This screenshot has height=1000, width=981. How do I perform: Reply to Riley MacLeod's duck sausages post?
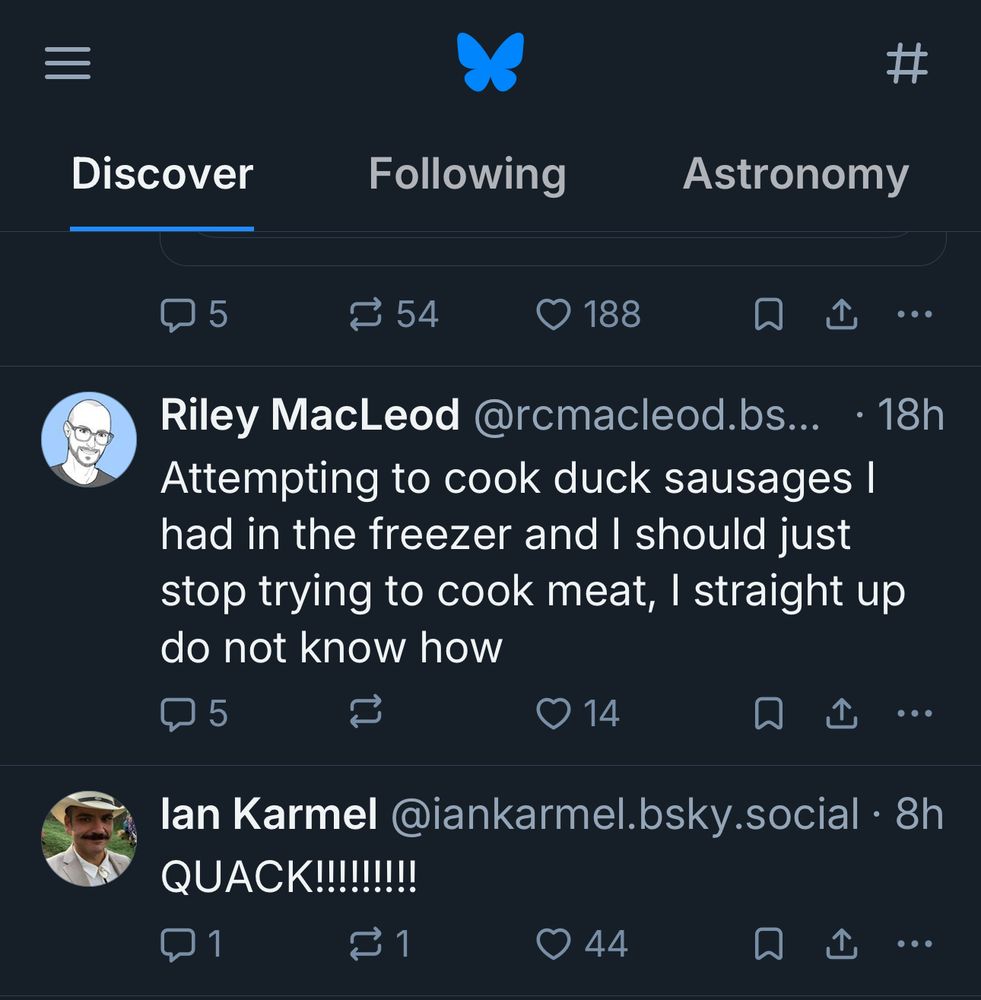[178, 713]
